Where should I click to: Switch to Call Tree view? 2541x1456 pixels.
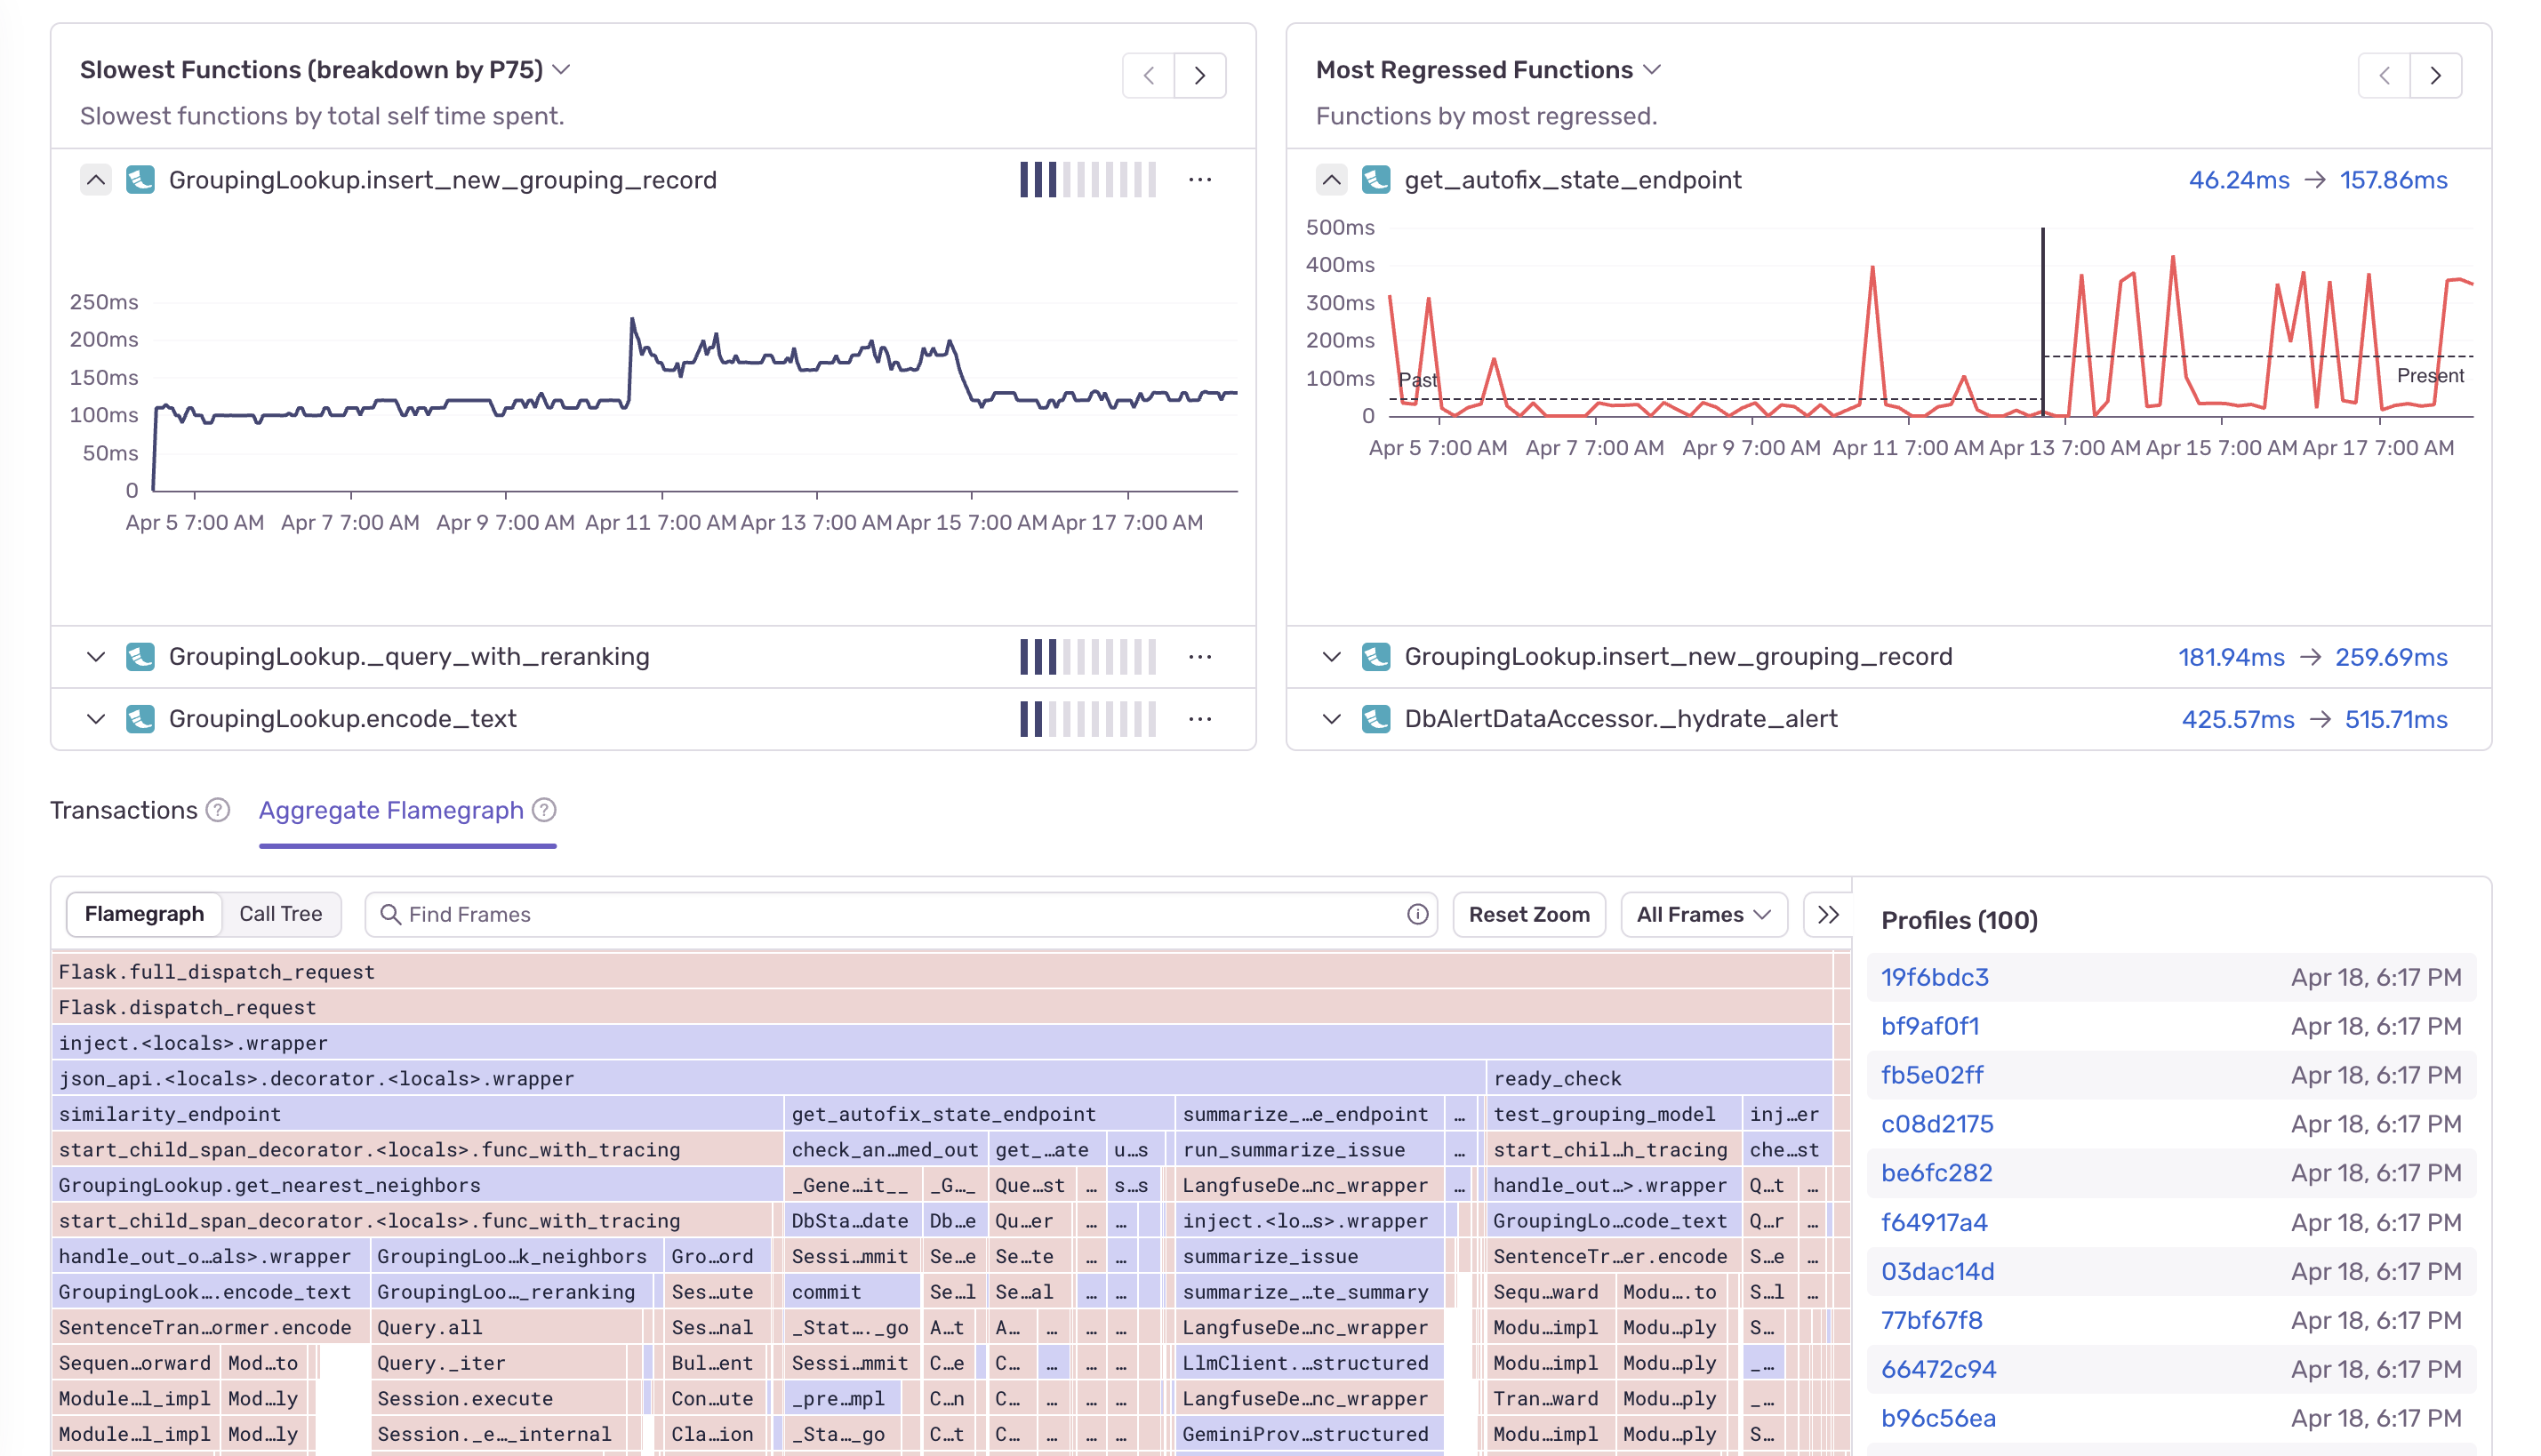[281, 913]
